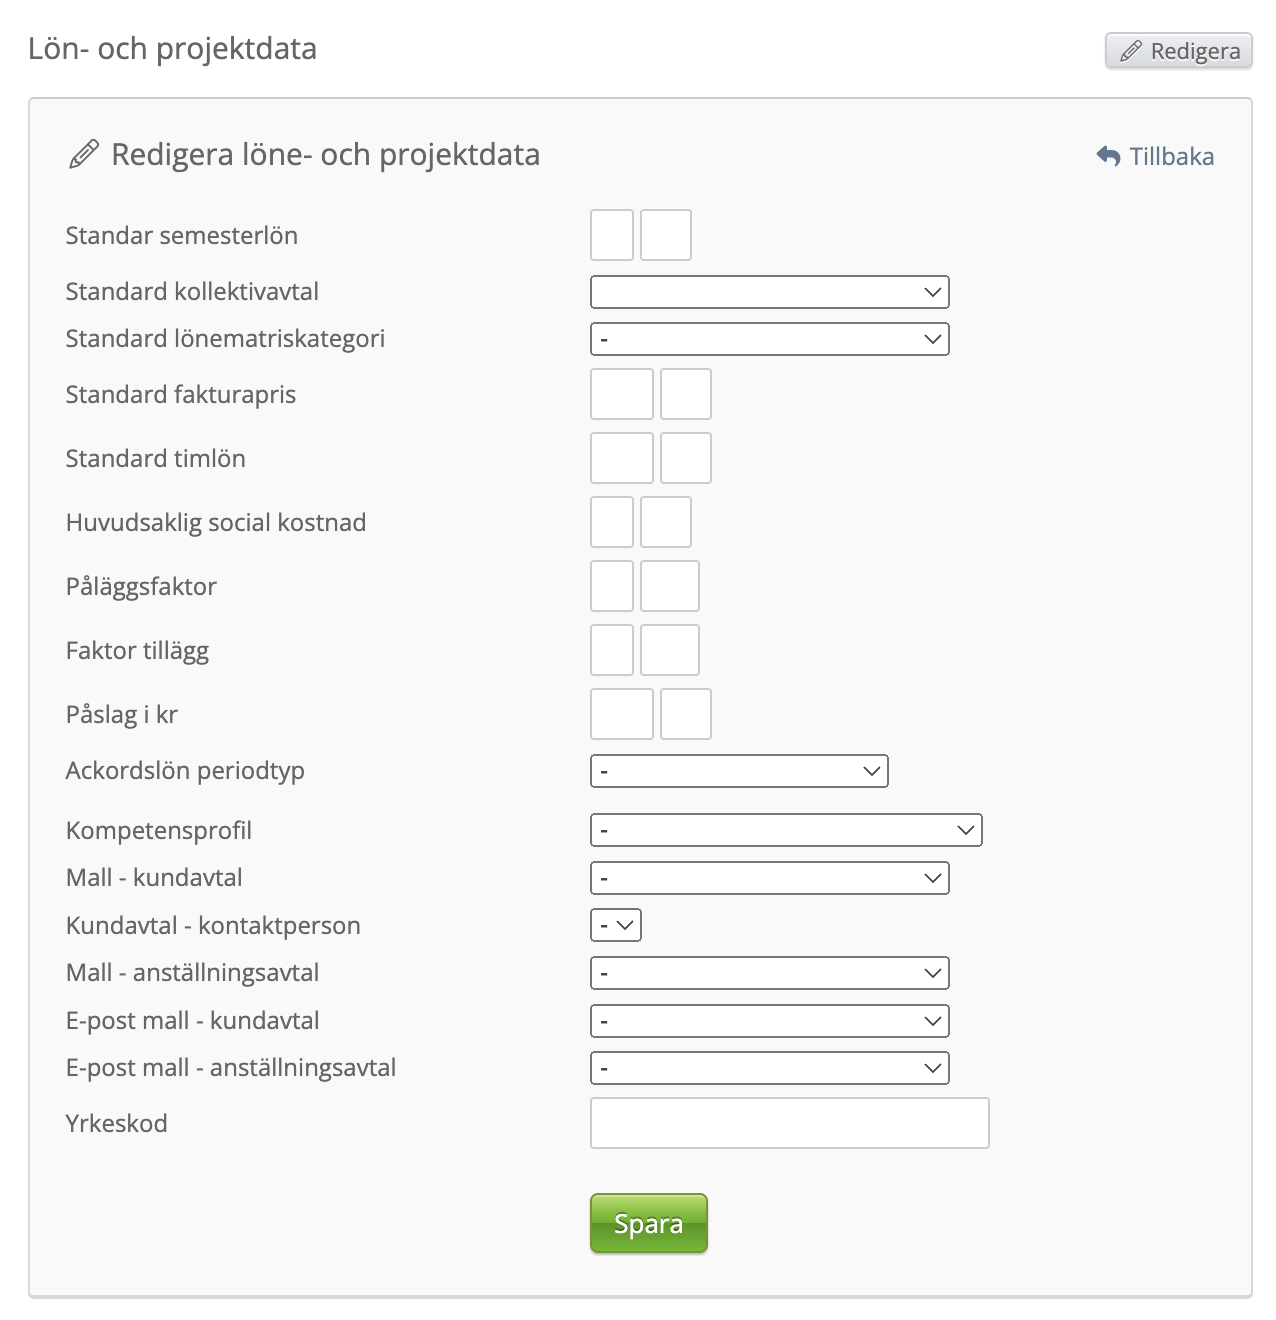Click the first Standar semesterlön input box
This screenshot has width=1276, height=1320.
click(612, 235)
